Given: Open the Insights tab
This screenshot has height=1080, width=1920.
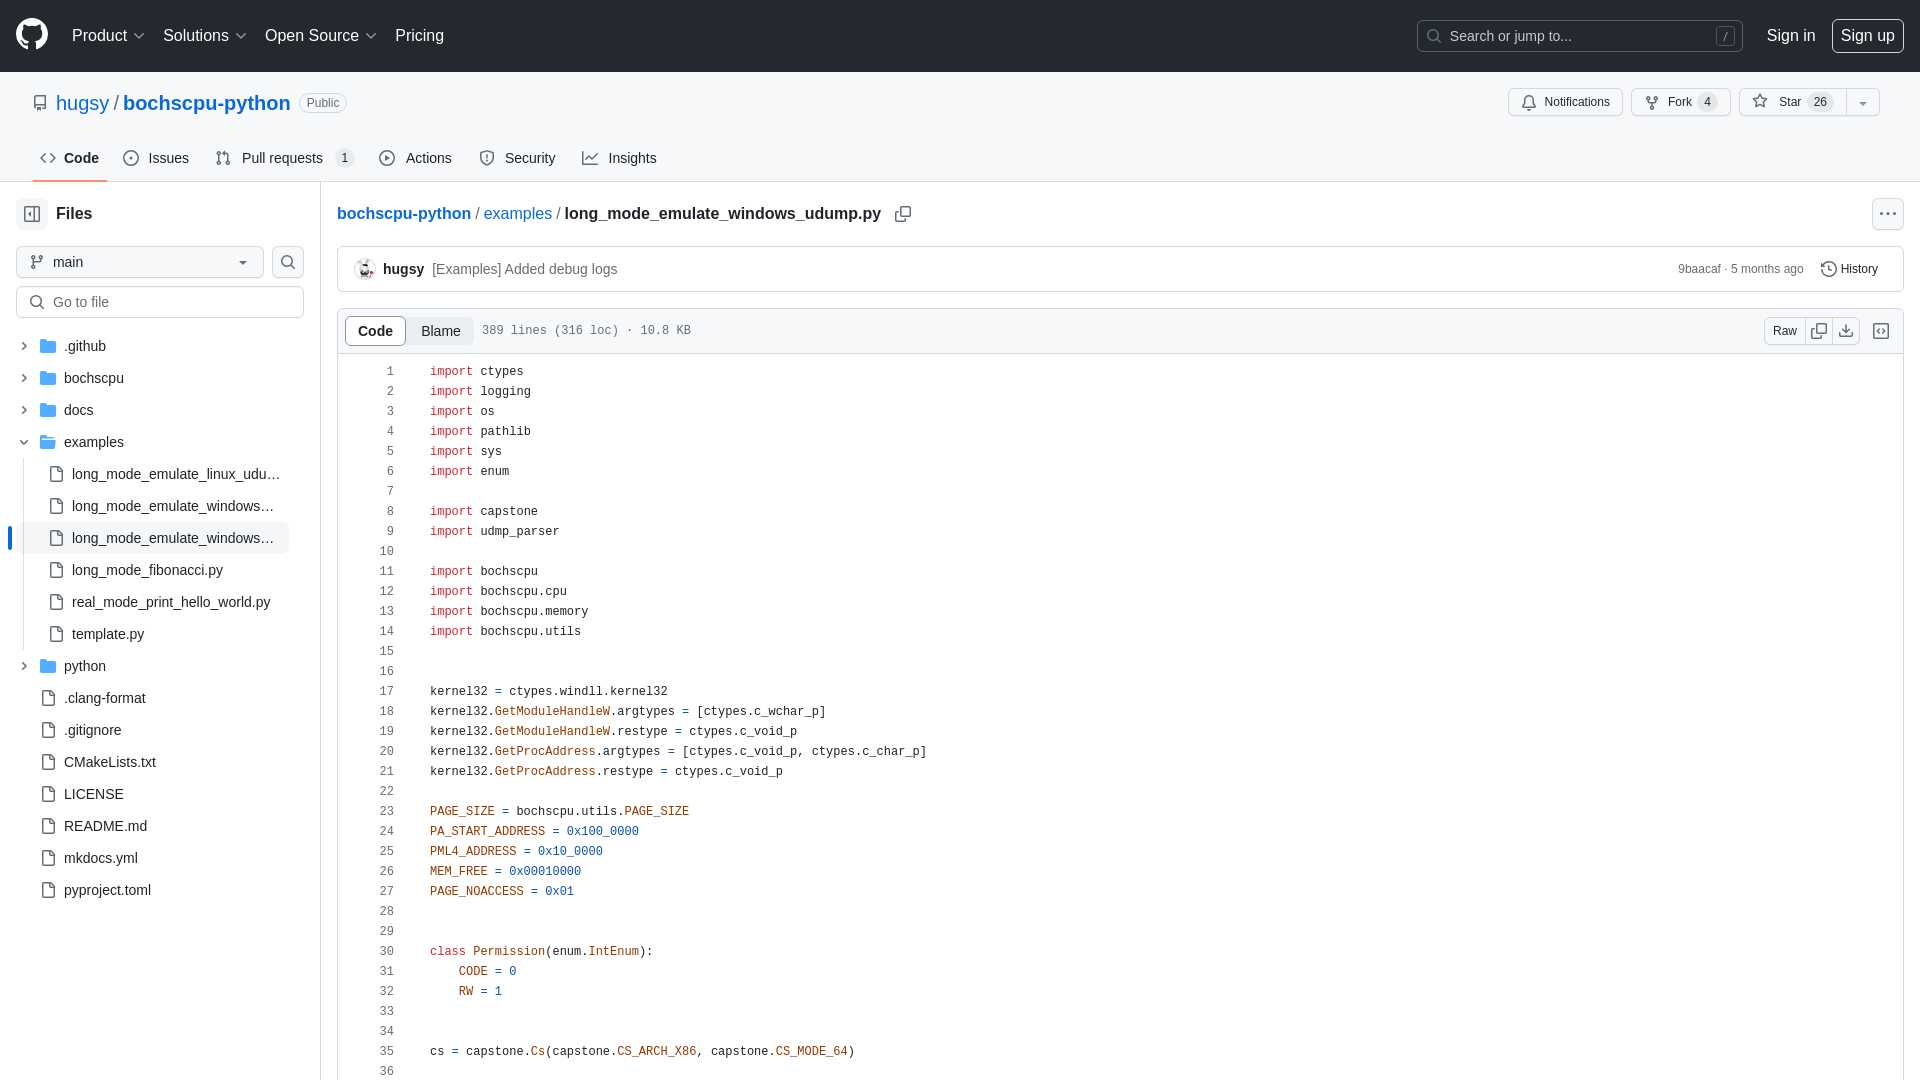Looking at the screenshot, I should coord(619,158).
